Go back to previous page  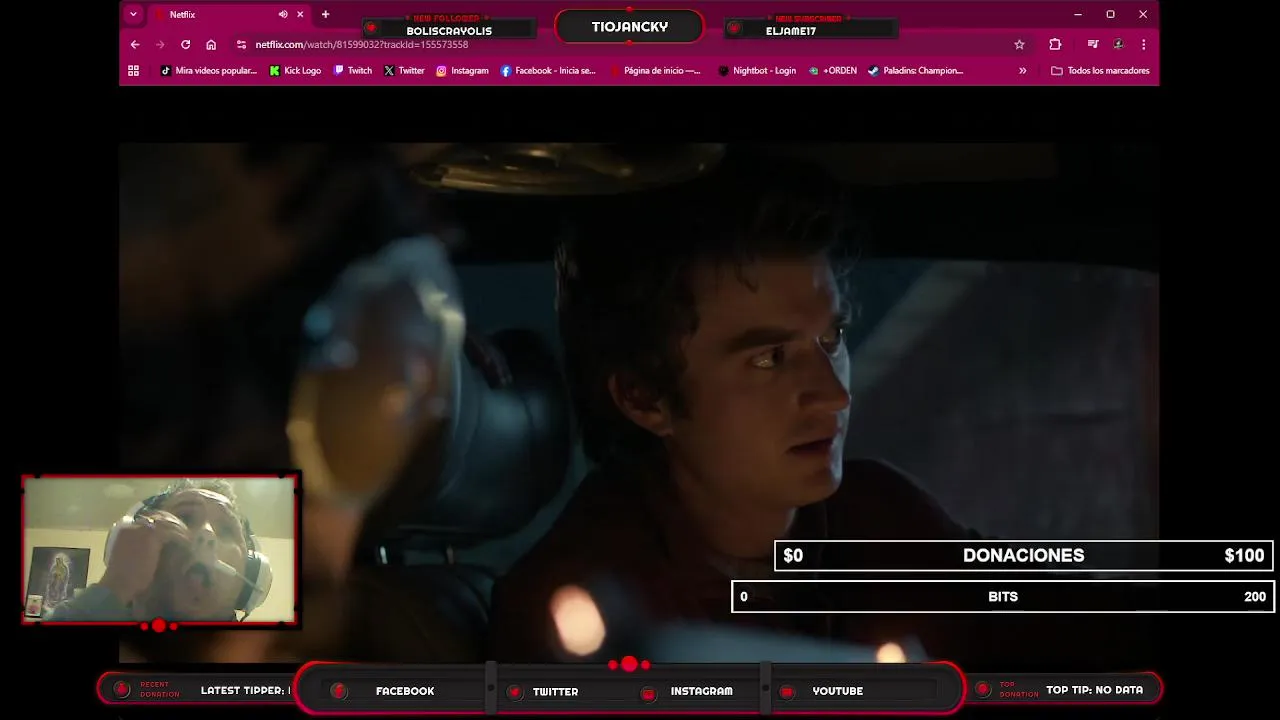click(x=135, y=44)
